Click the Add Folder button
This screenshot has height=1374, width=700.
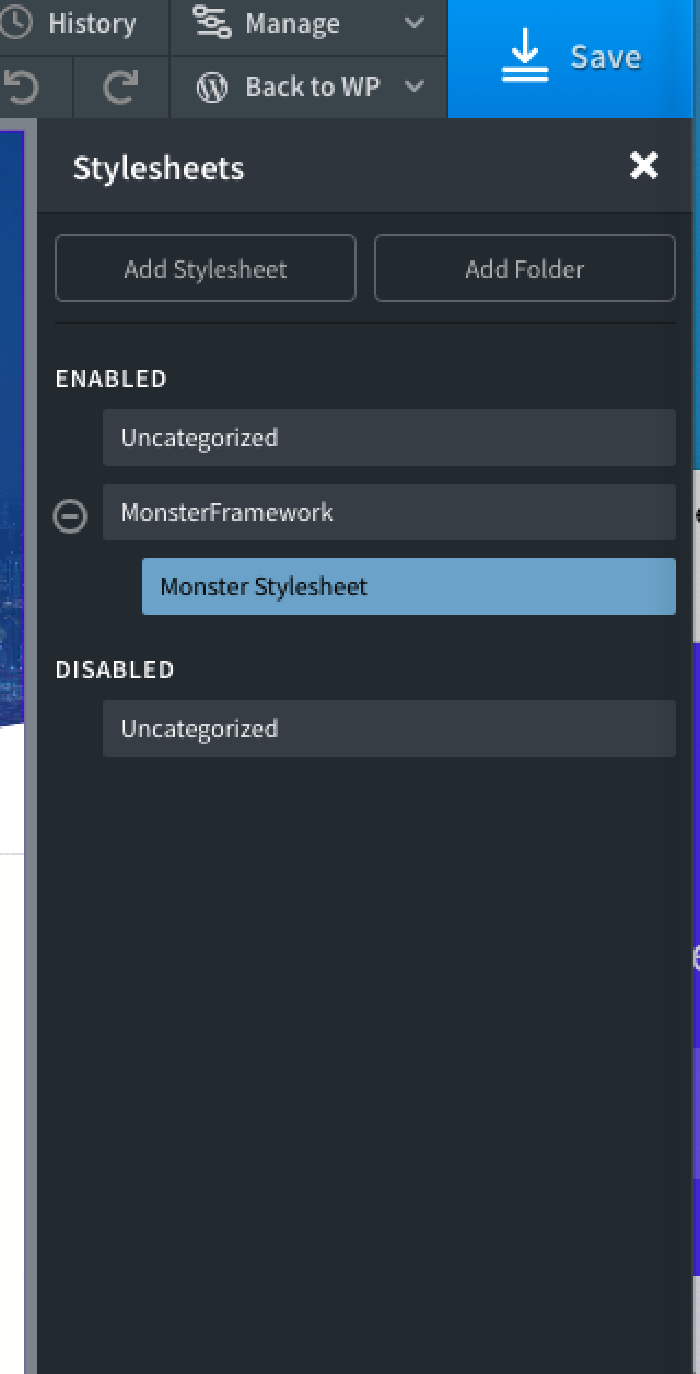click(x=524, y=268)
